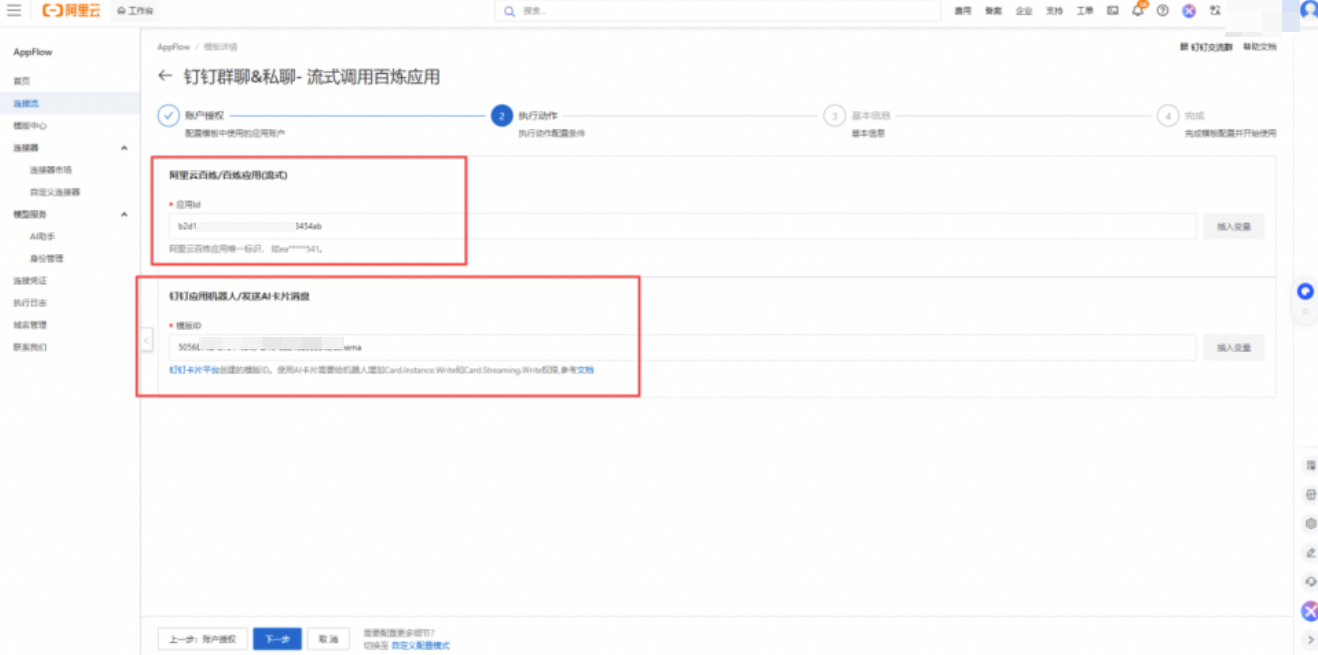Click the 取消 button
Image resolution: width=1318 pixels, height=655 pixels.
click(x=328, y=639)
